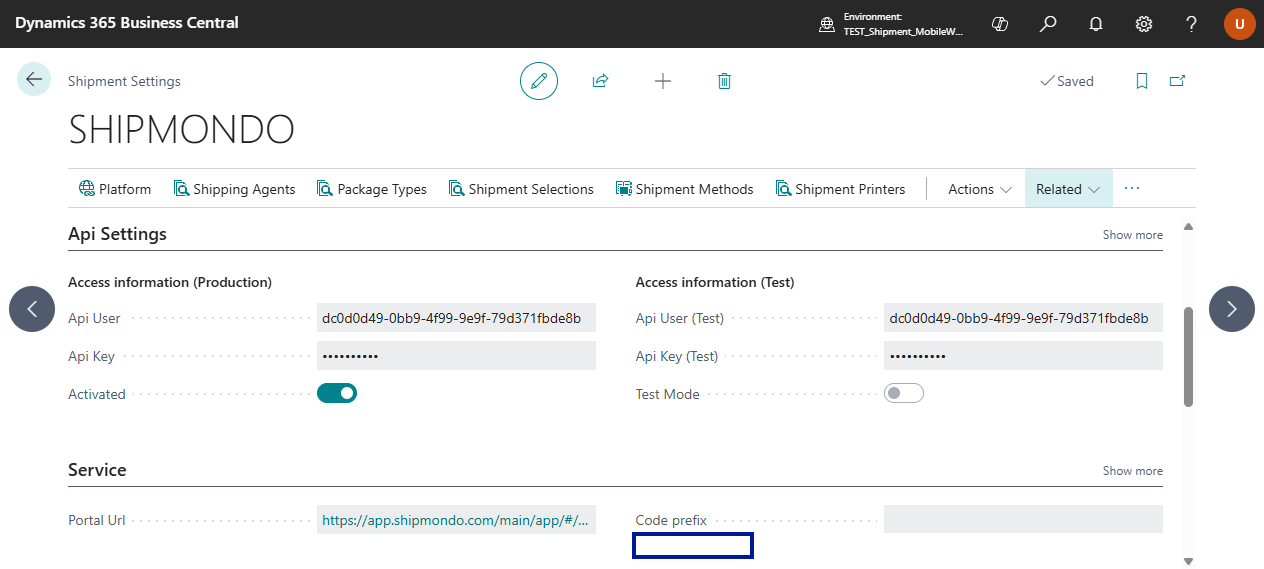Click the Api User (Test) field
This screenshot has width=1264, height=569.
tap(1023, 319)
